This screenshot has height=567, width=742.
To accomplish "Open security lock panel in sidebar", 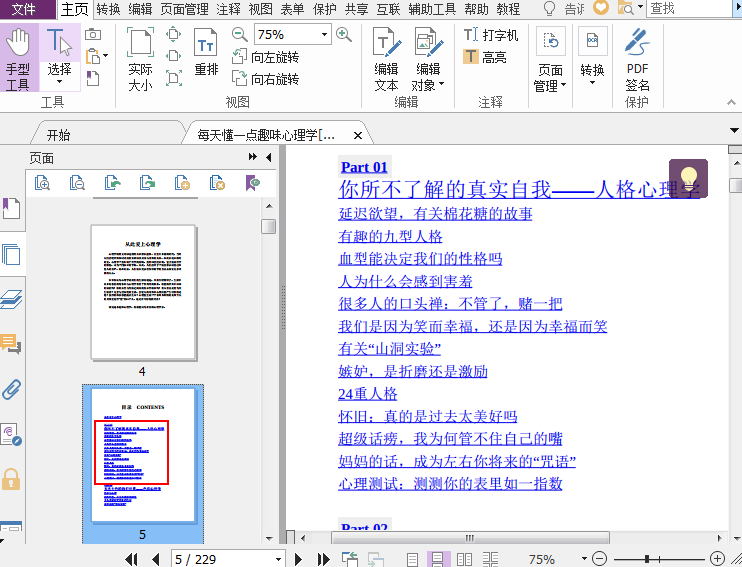I will click(x=11, y=479).
